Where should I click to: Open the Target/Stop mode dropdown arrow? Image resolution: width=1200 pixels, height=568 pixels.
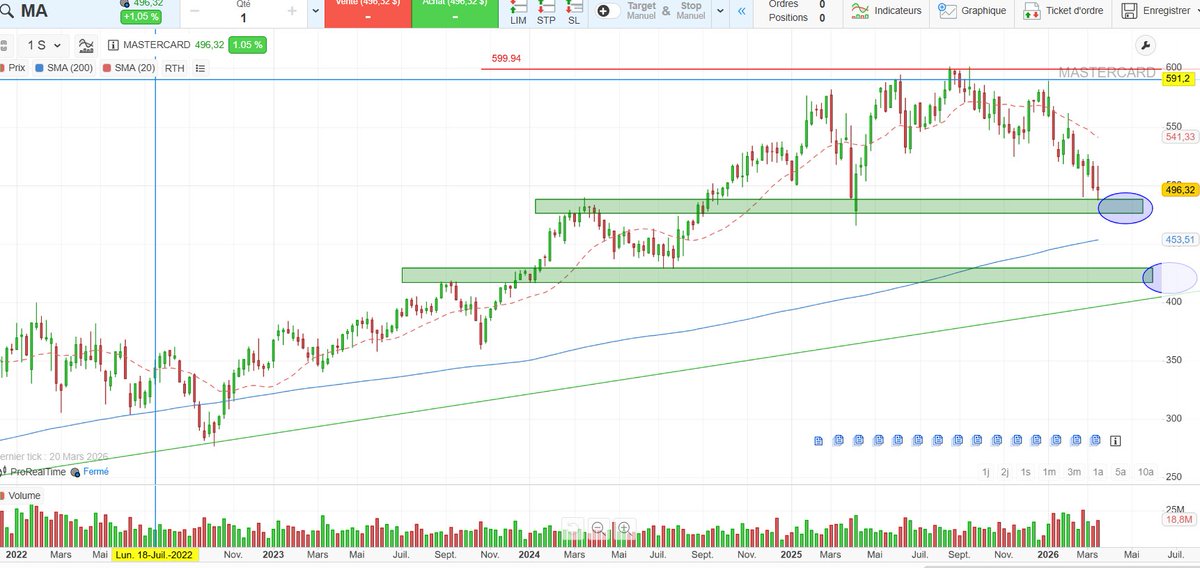coord(720,11)
